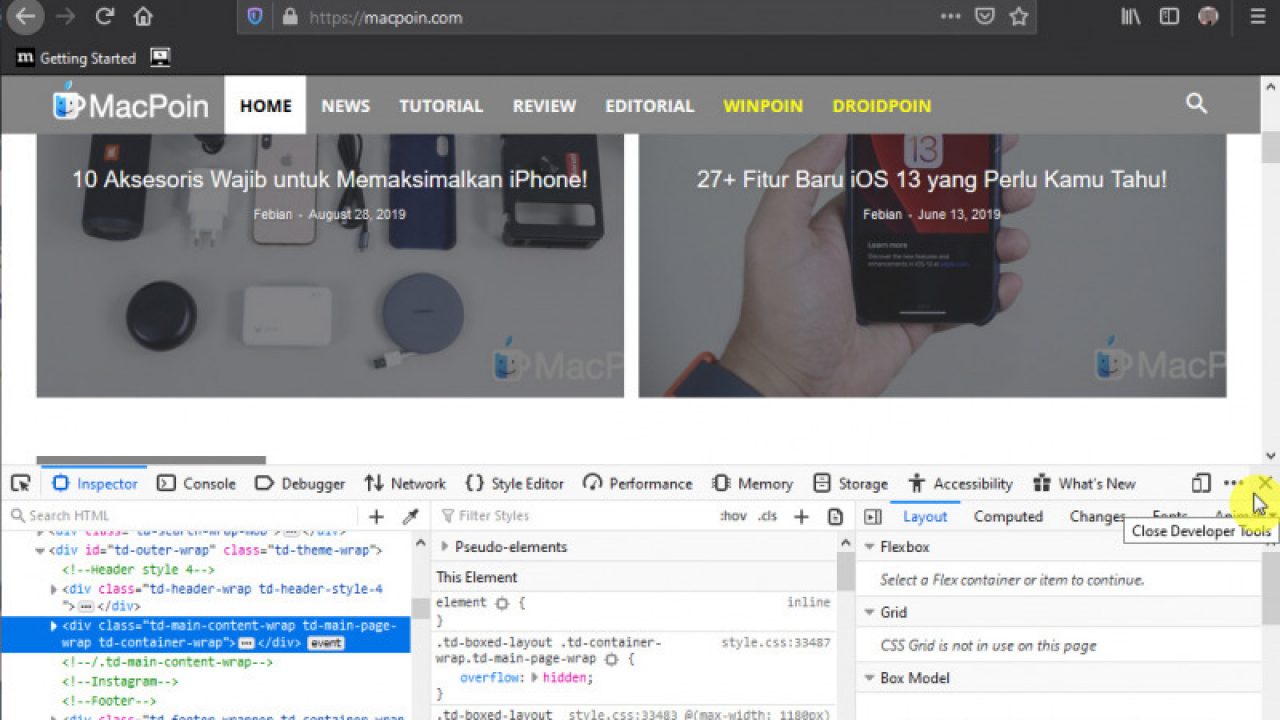Toggle the sidebar view icon

pyautogui.click(x=1169, y=17)
